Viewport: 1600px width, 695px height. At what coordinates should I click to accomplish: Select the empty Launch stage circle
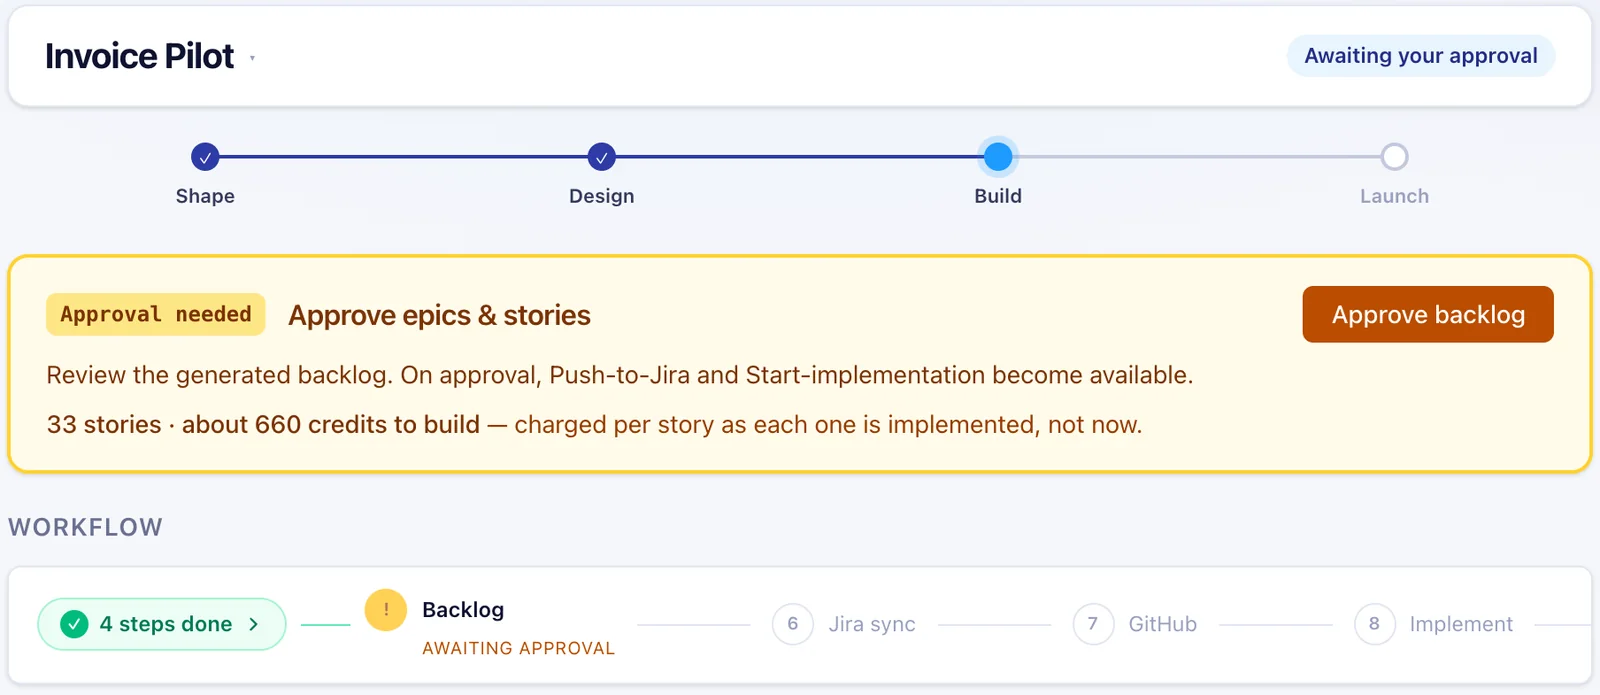click(1394, 157)
